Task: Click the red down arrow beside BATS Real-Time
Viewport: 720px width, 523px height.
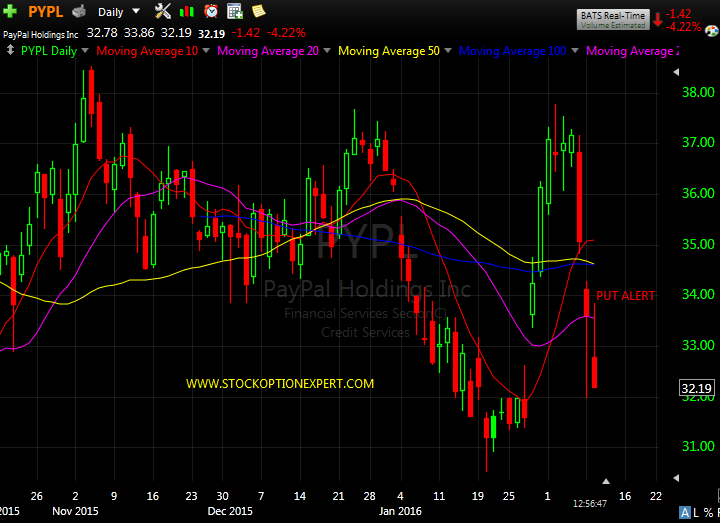Action: [658, 20]
